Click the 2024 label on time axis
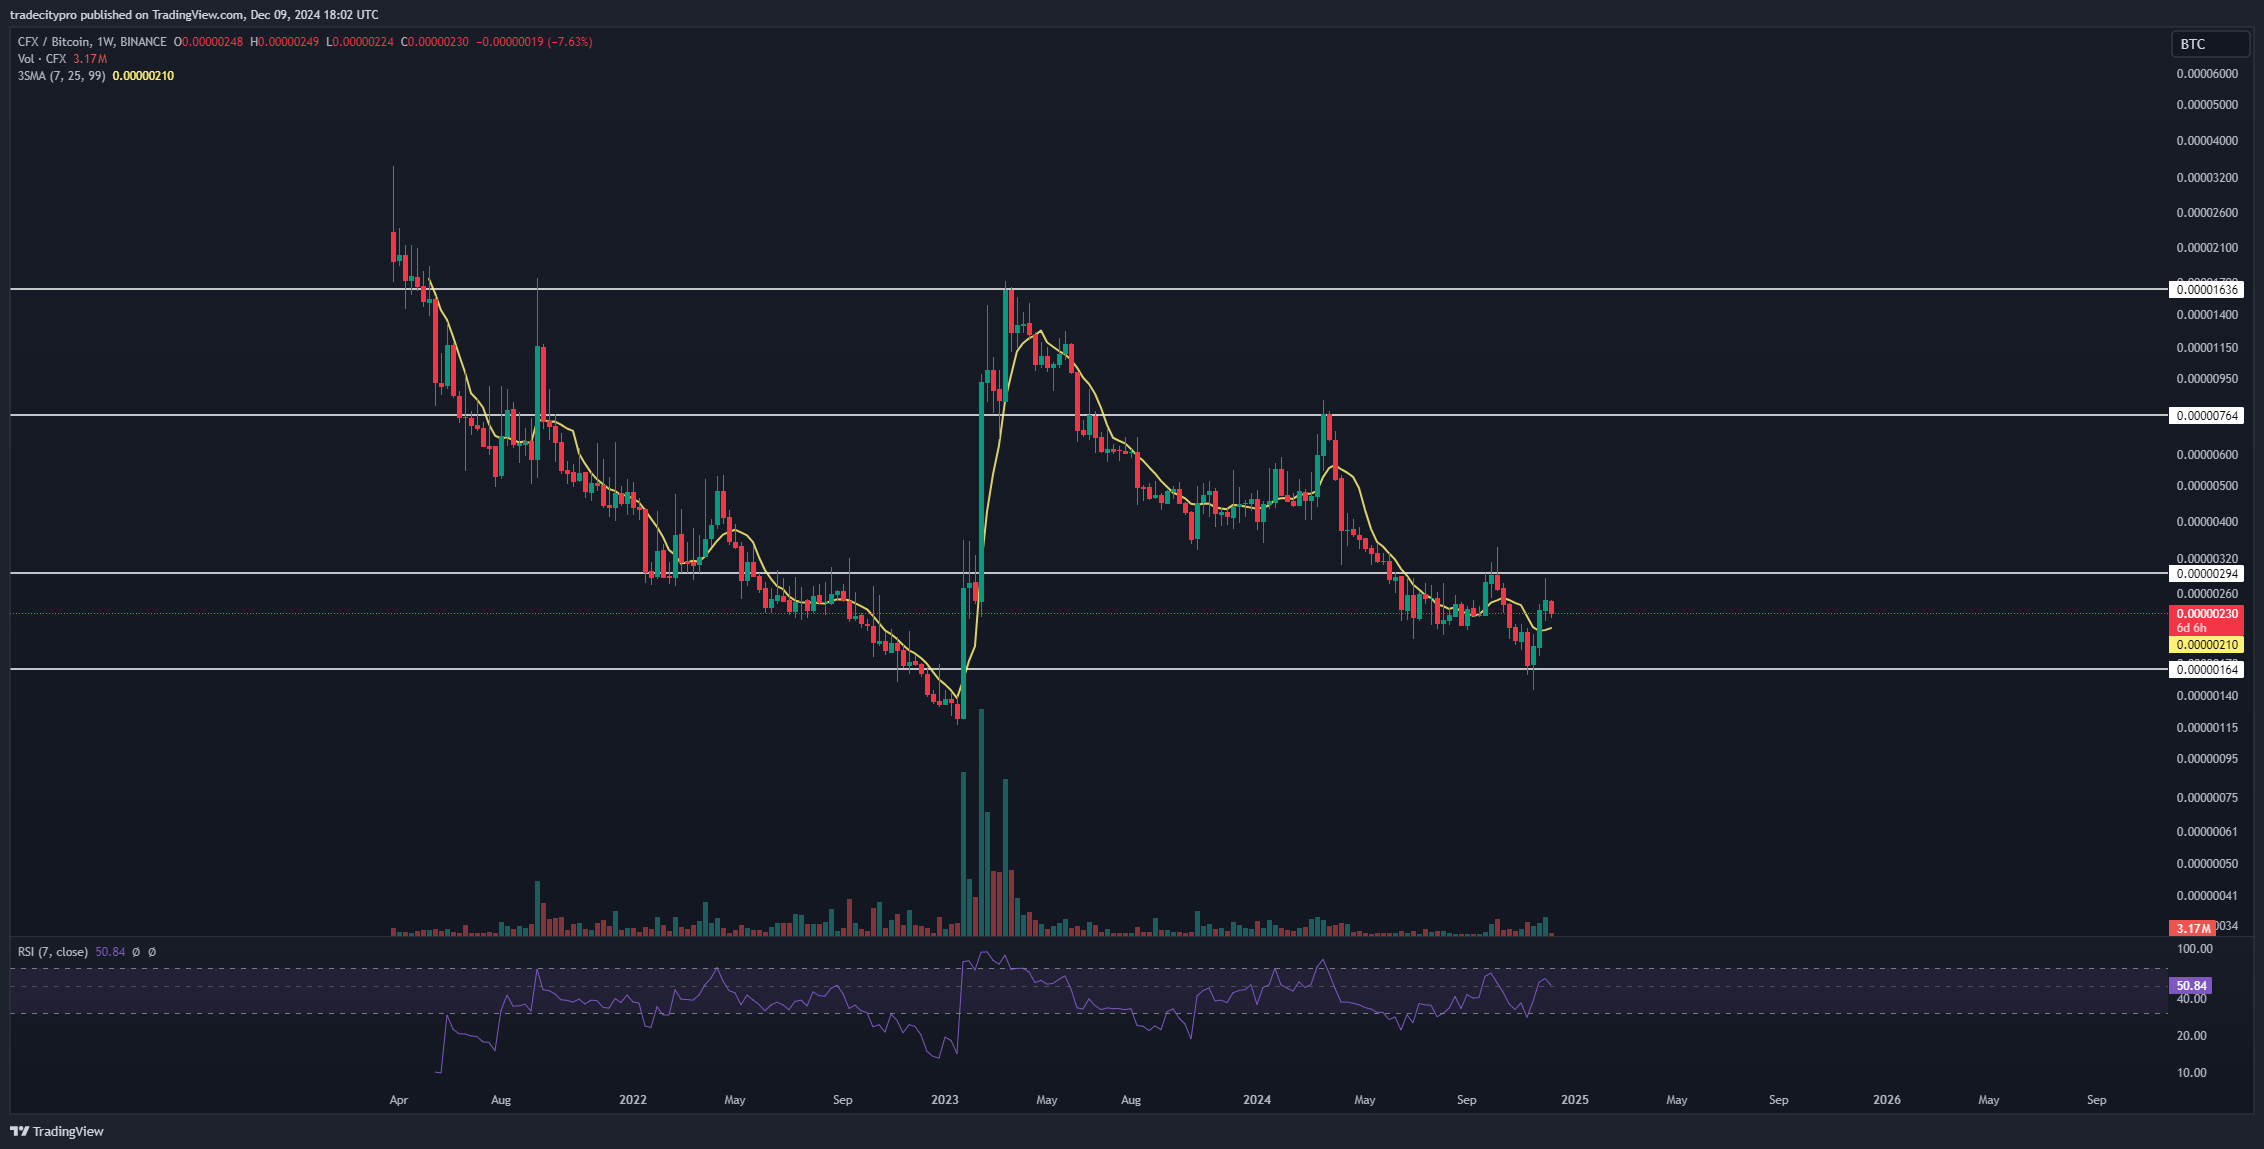The height and width of the screenshot is (1149, 2264). [x=1256, y=1100]
